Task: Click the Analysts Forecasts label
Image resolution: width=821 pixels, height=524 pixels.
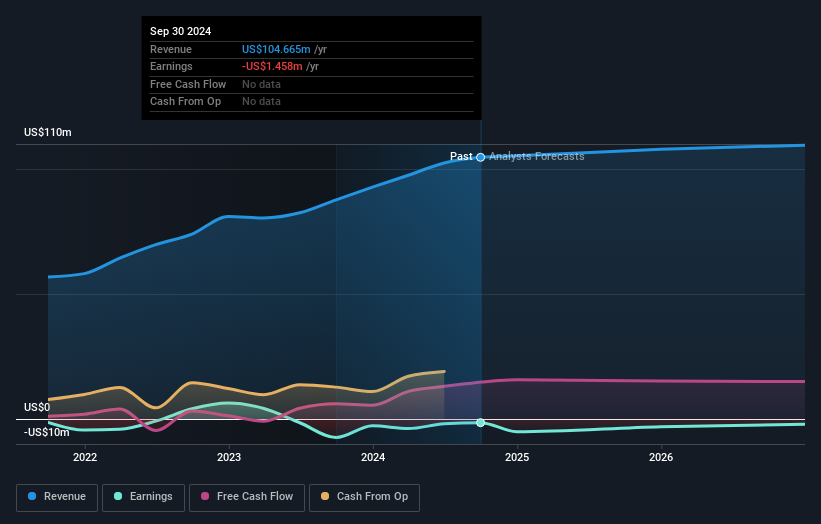Action: point(537,156)
